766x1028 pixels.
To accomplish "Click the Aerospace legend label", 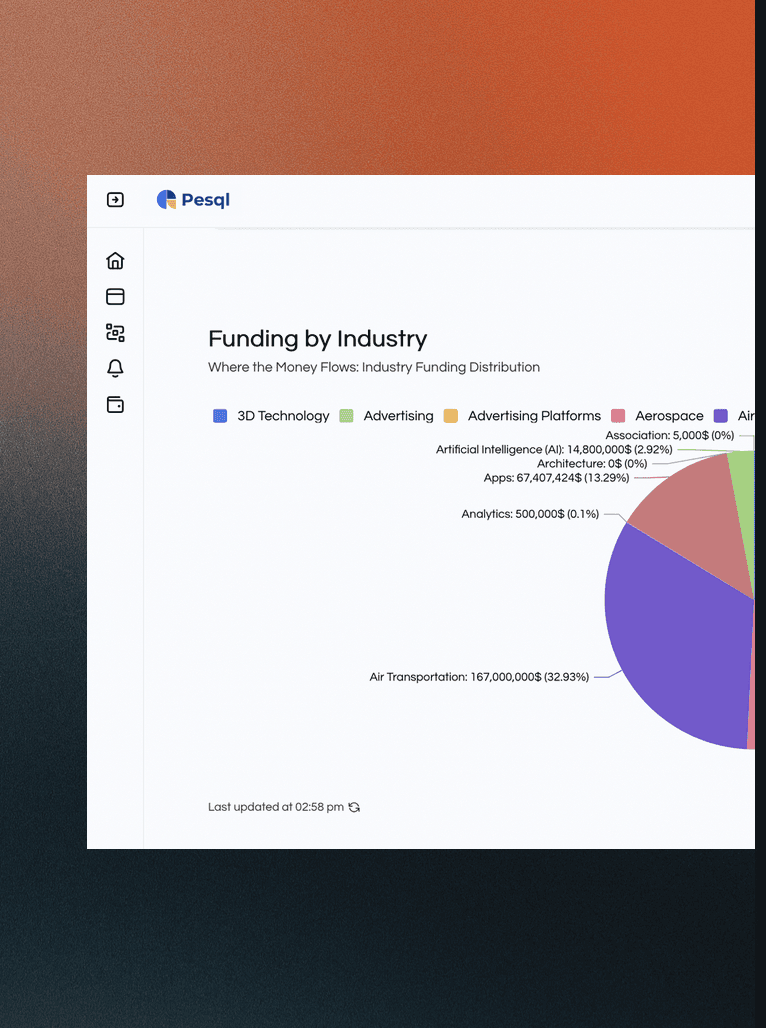I will click(x=670, y=416).
